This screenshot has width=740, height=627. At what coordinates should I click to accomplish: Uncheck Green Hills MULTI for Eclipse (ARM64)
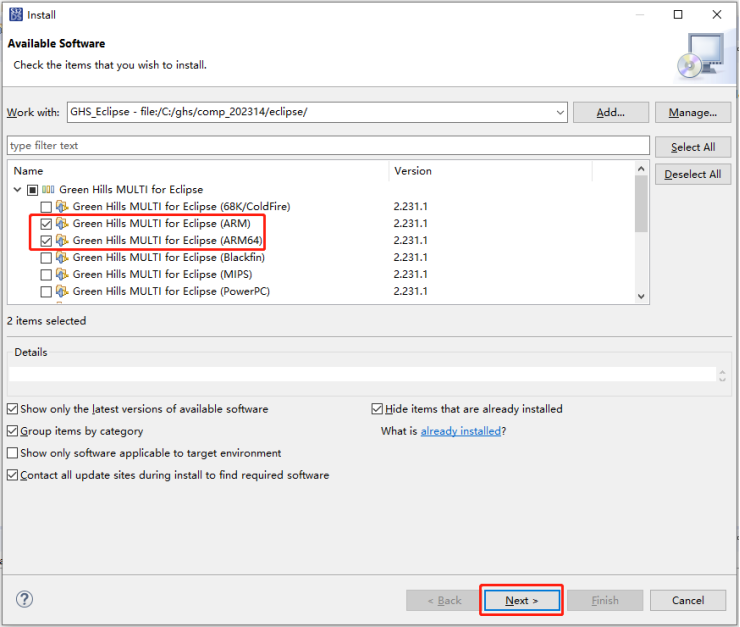pos(46,240)
